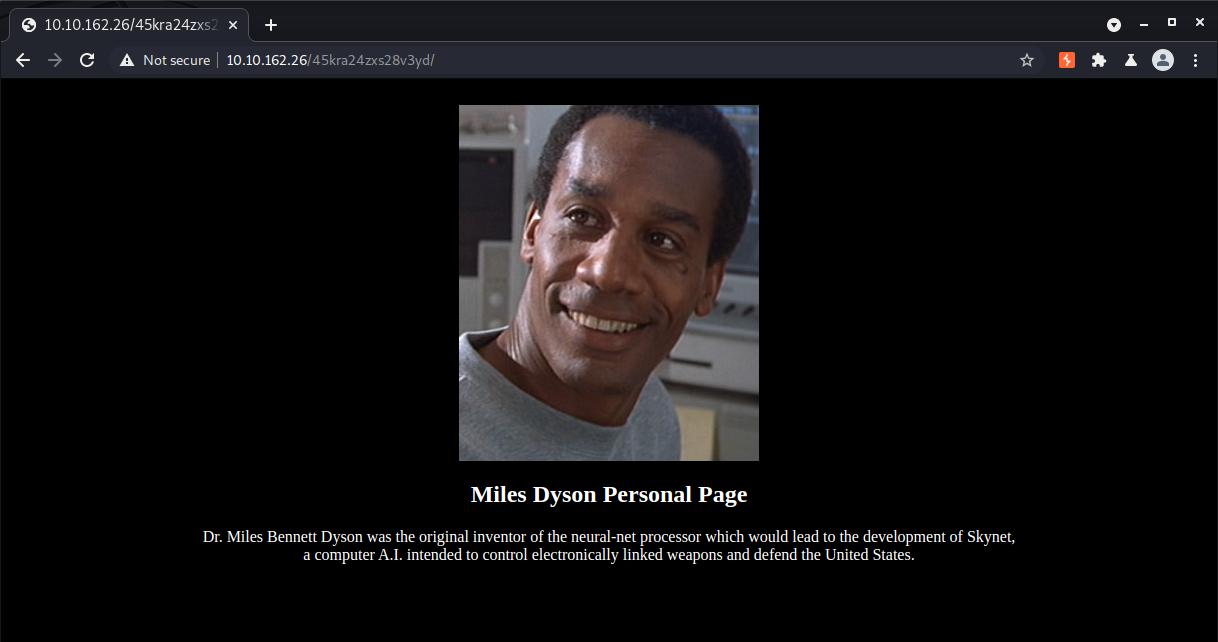This screenshot has width=1218, height=642.
Task: Open the tab search dropdown arrow
Action: tap(1114, 24)
